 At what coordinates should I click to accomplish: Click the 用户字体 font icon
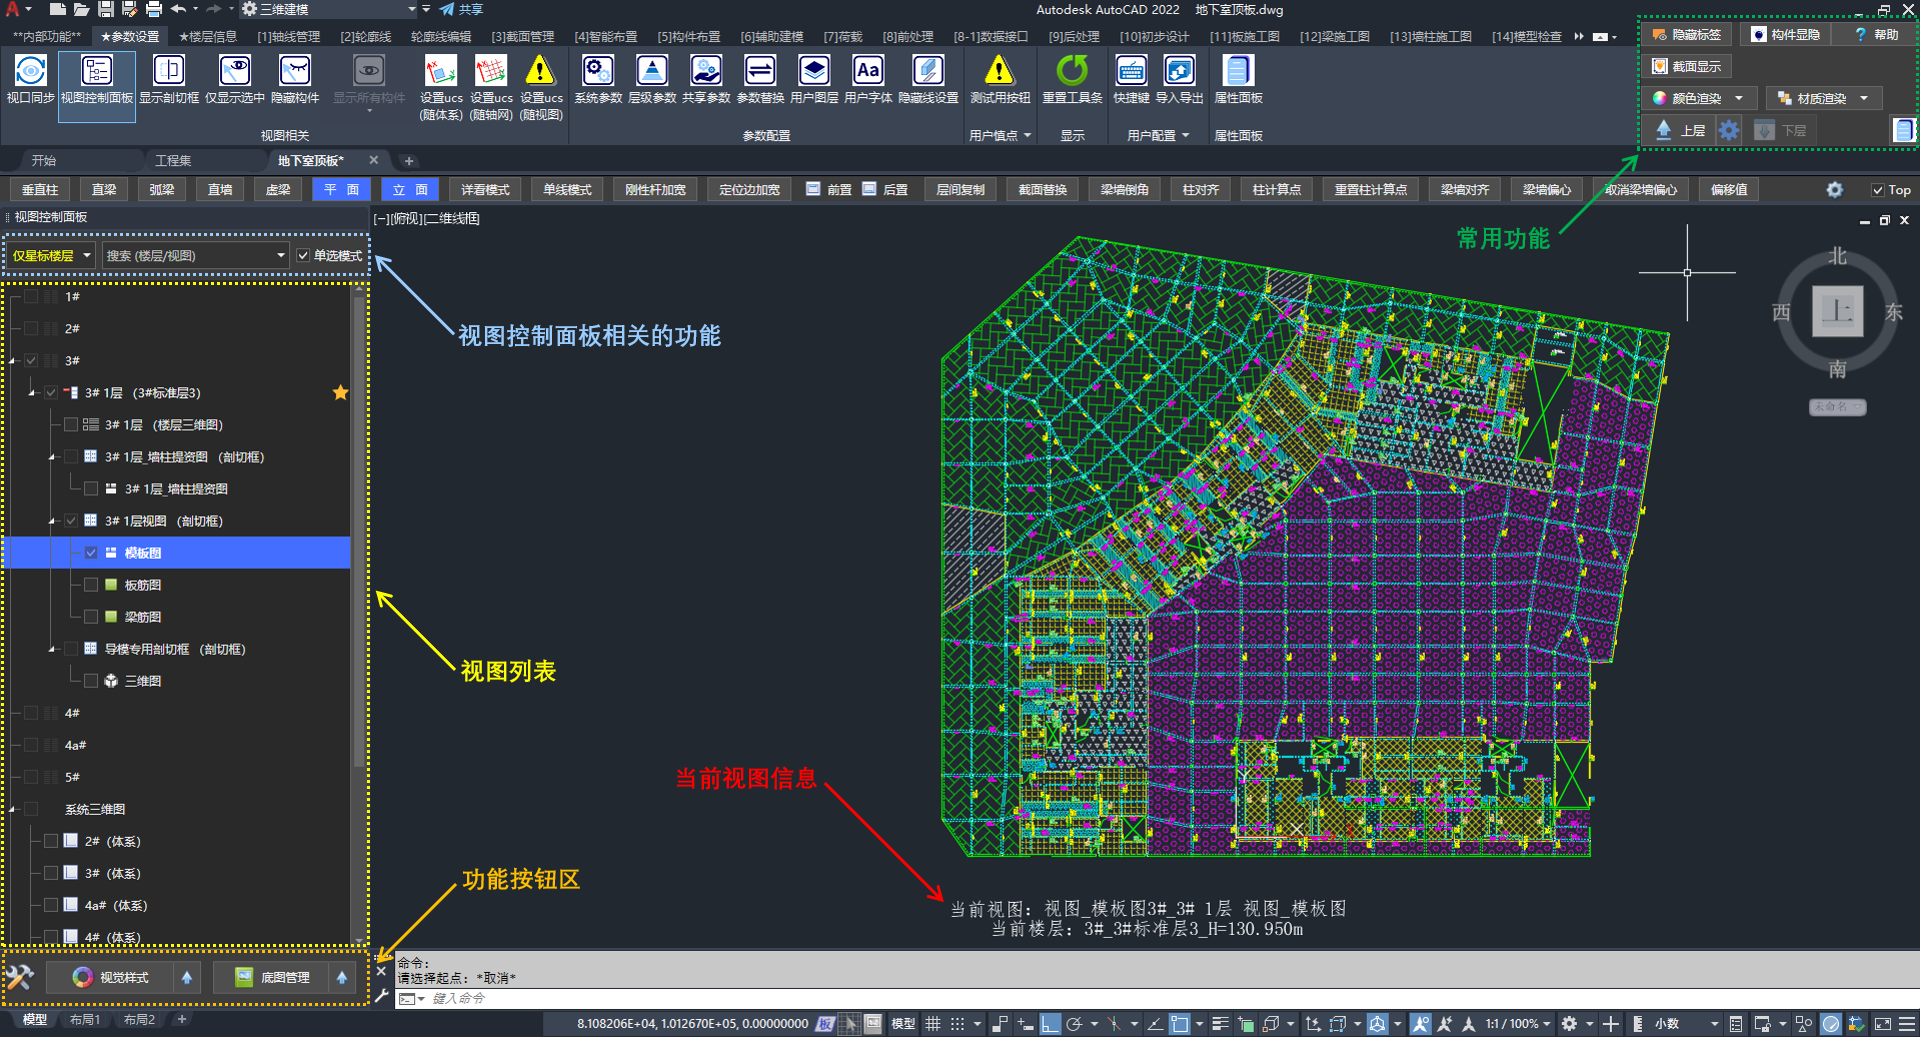[867, 72]
